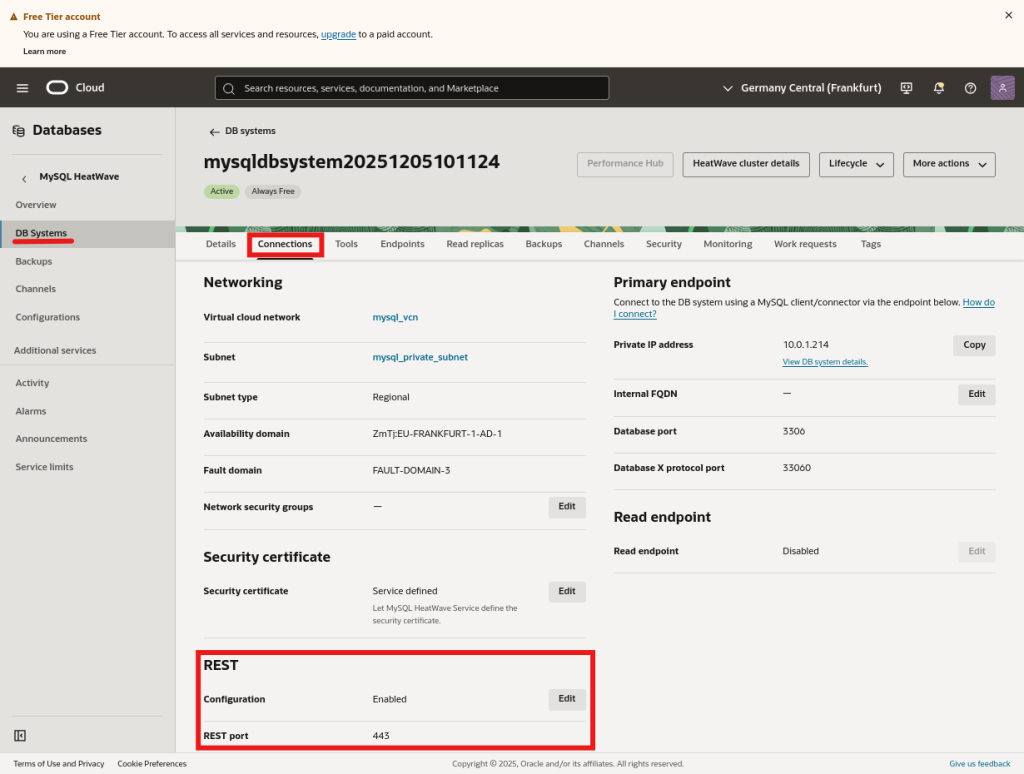
Task: Copy the private IP address
Action: [974, 345]
